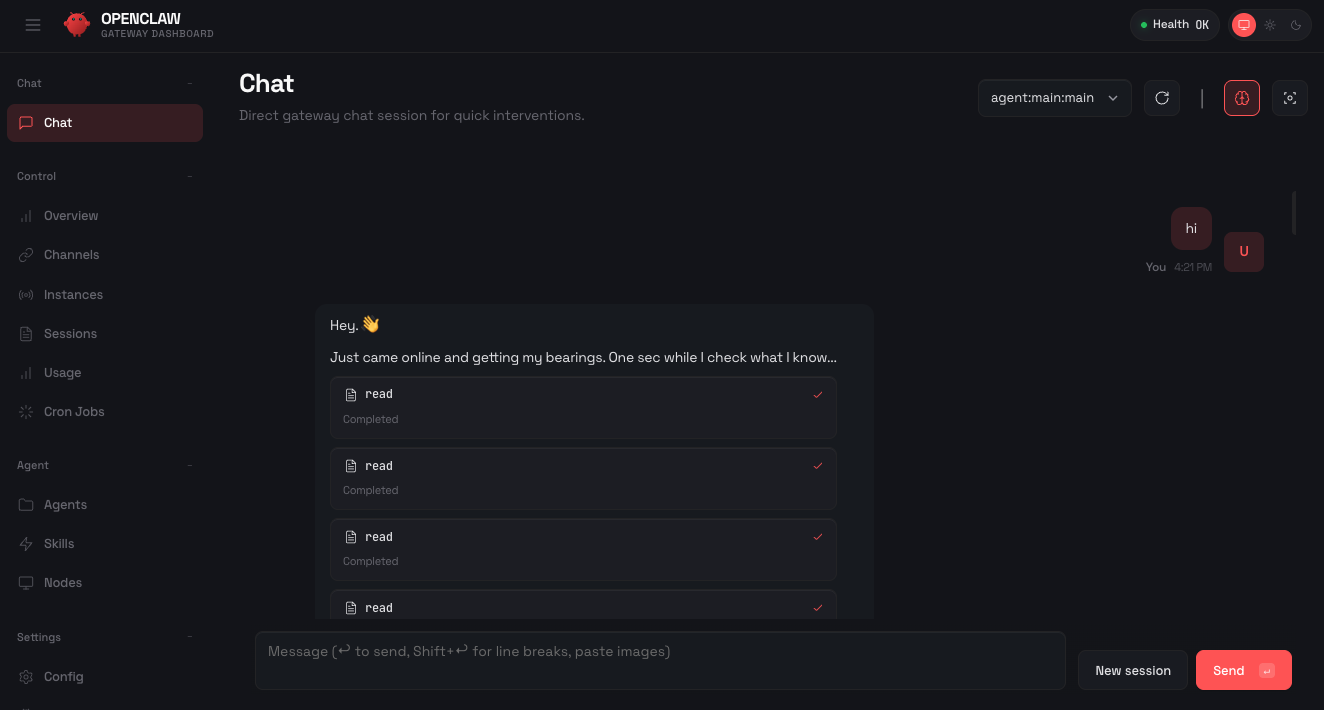1324x710 pixels.
Task: Go to the Skills page
Action: pos(59,544)
